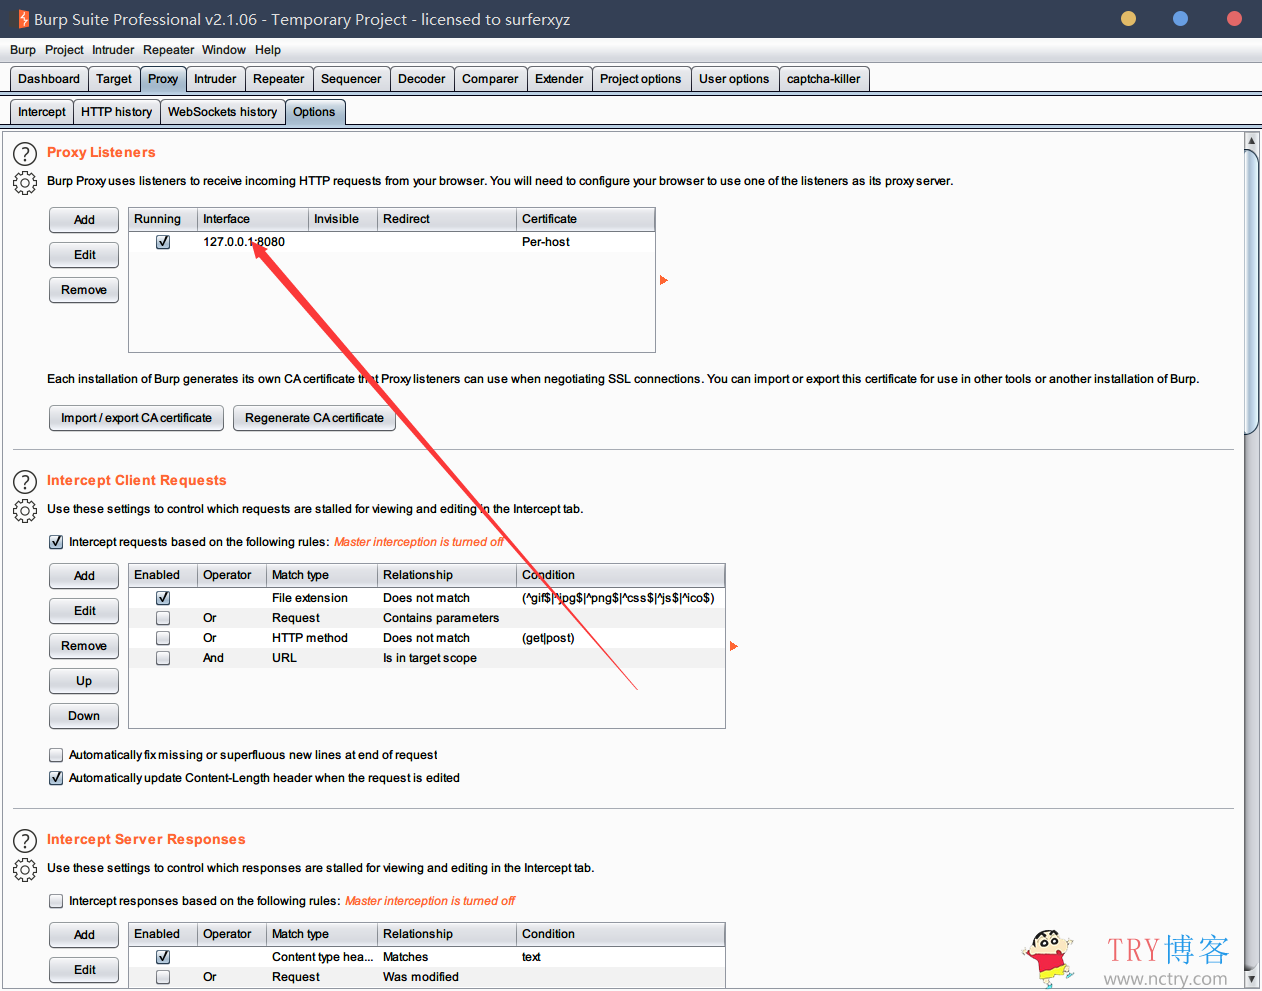
Task: Click the Burp Suite logo in title bar
Action: click(x=23, y=19)
